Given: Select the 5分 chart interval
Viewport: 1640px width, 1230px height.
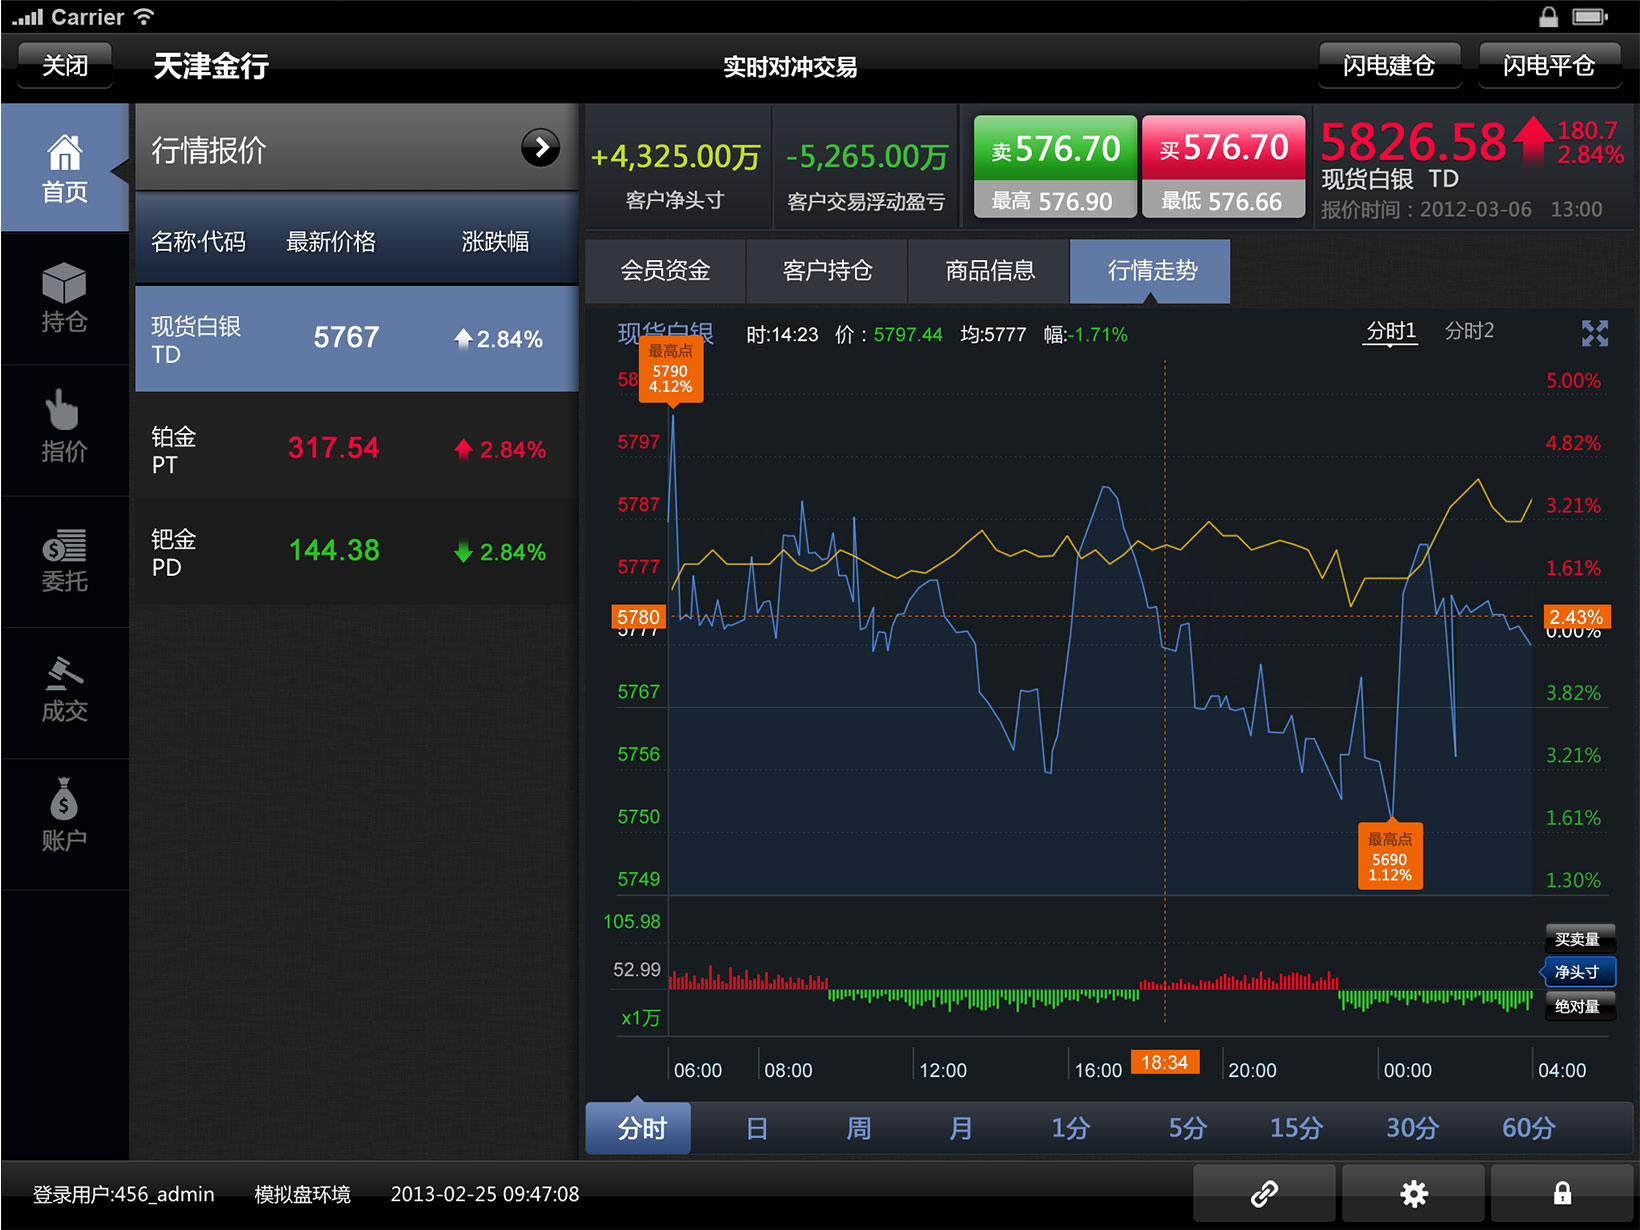Looking at the screenshot, I should tap(1185, 1127).
